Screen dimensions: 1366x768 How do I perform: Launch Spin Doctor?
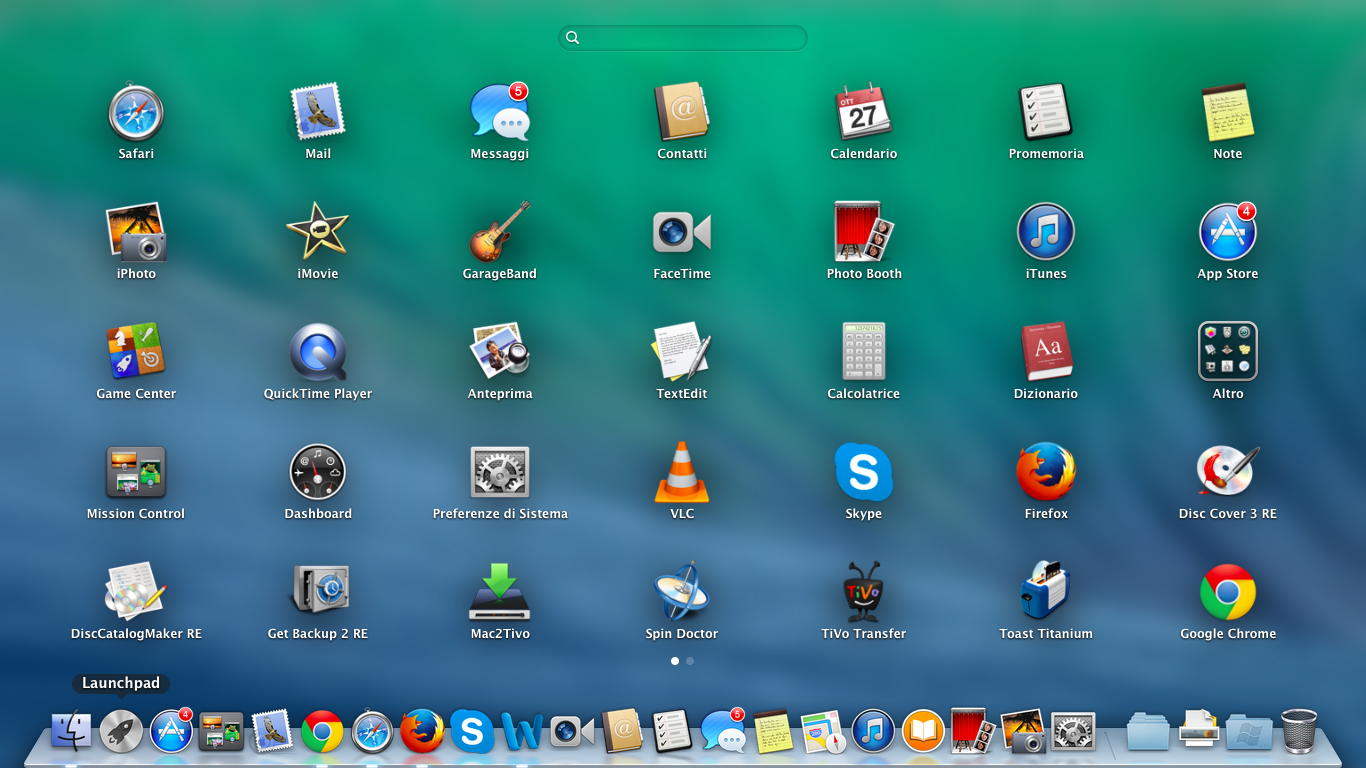(x=682, y=593)
